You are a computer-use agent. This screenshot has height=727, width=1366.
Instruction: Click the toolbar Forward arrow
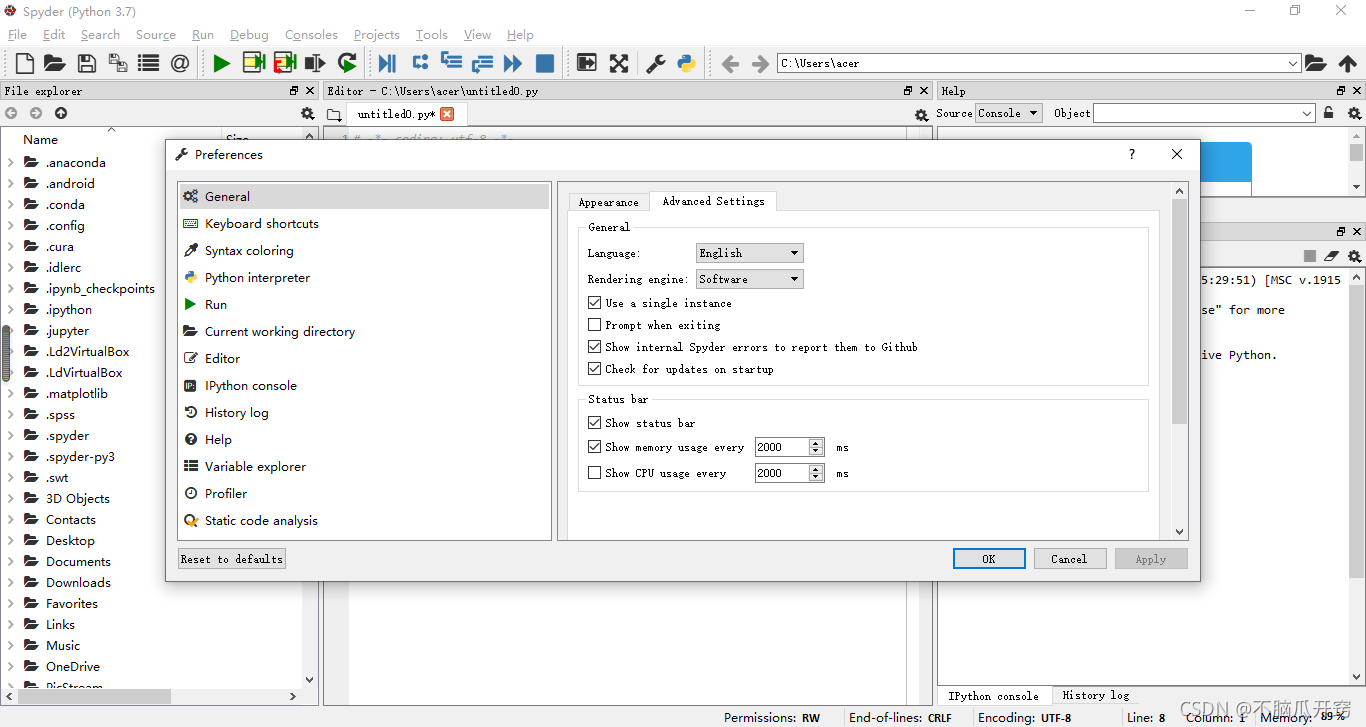pos(760,63)
